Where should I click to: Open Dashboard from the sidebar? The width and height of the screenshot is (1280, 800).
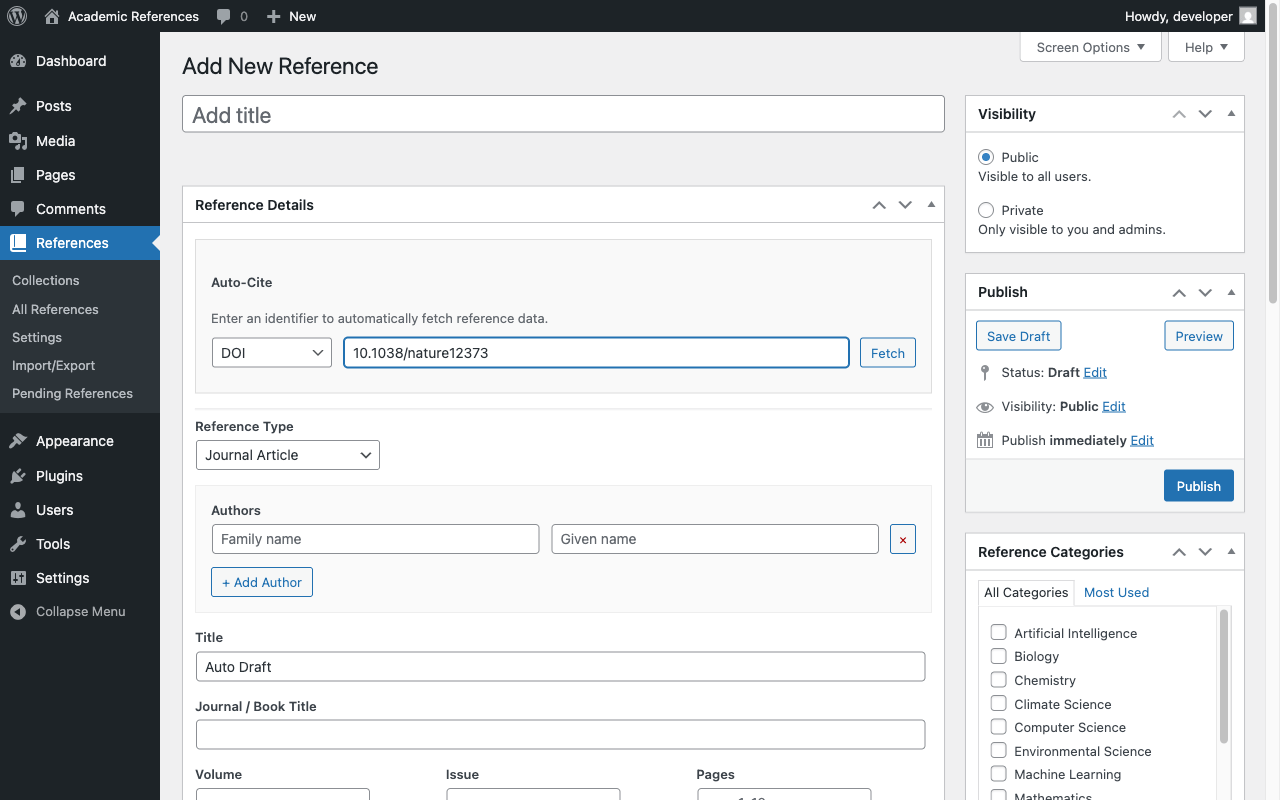point(70,61)
